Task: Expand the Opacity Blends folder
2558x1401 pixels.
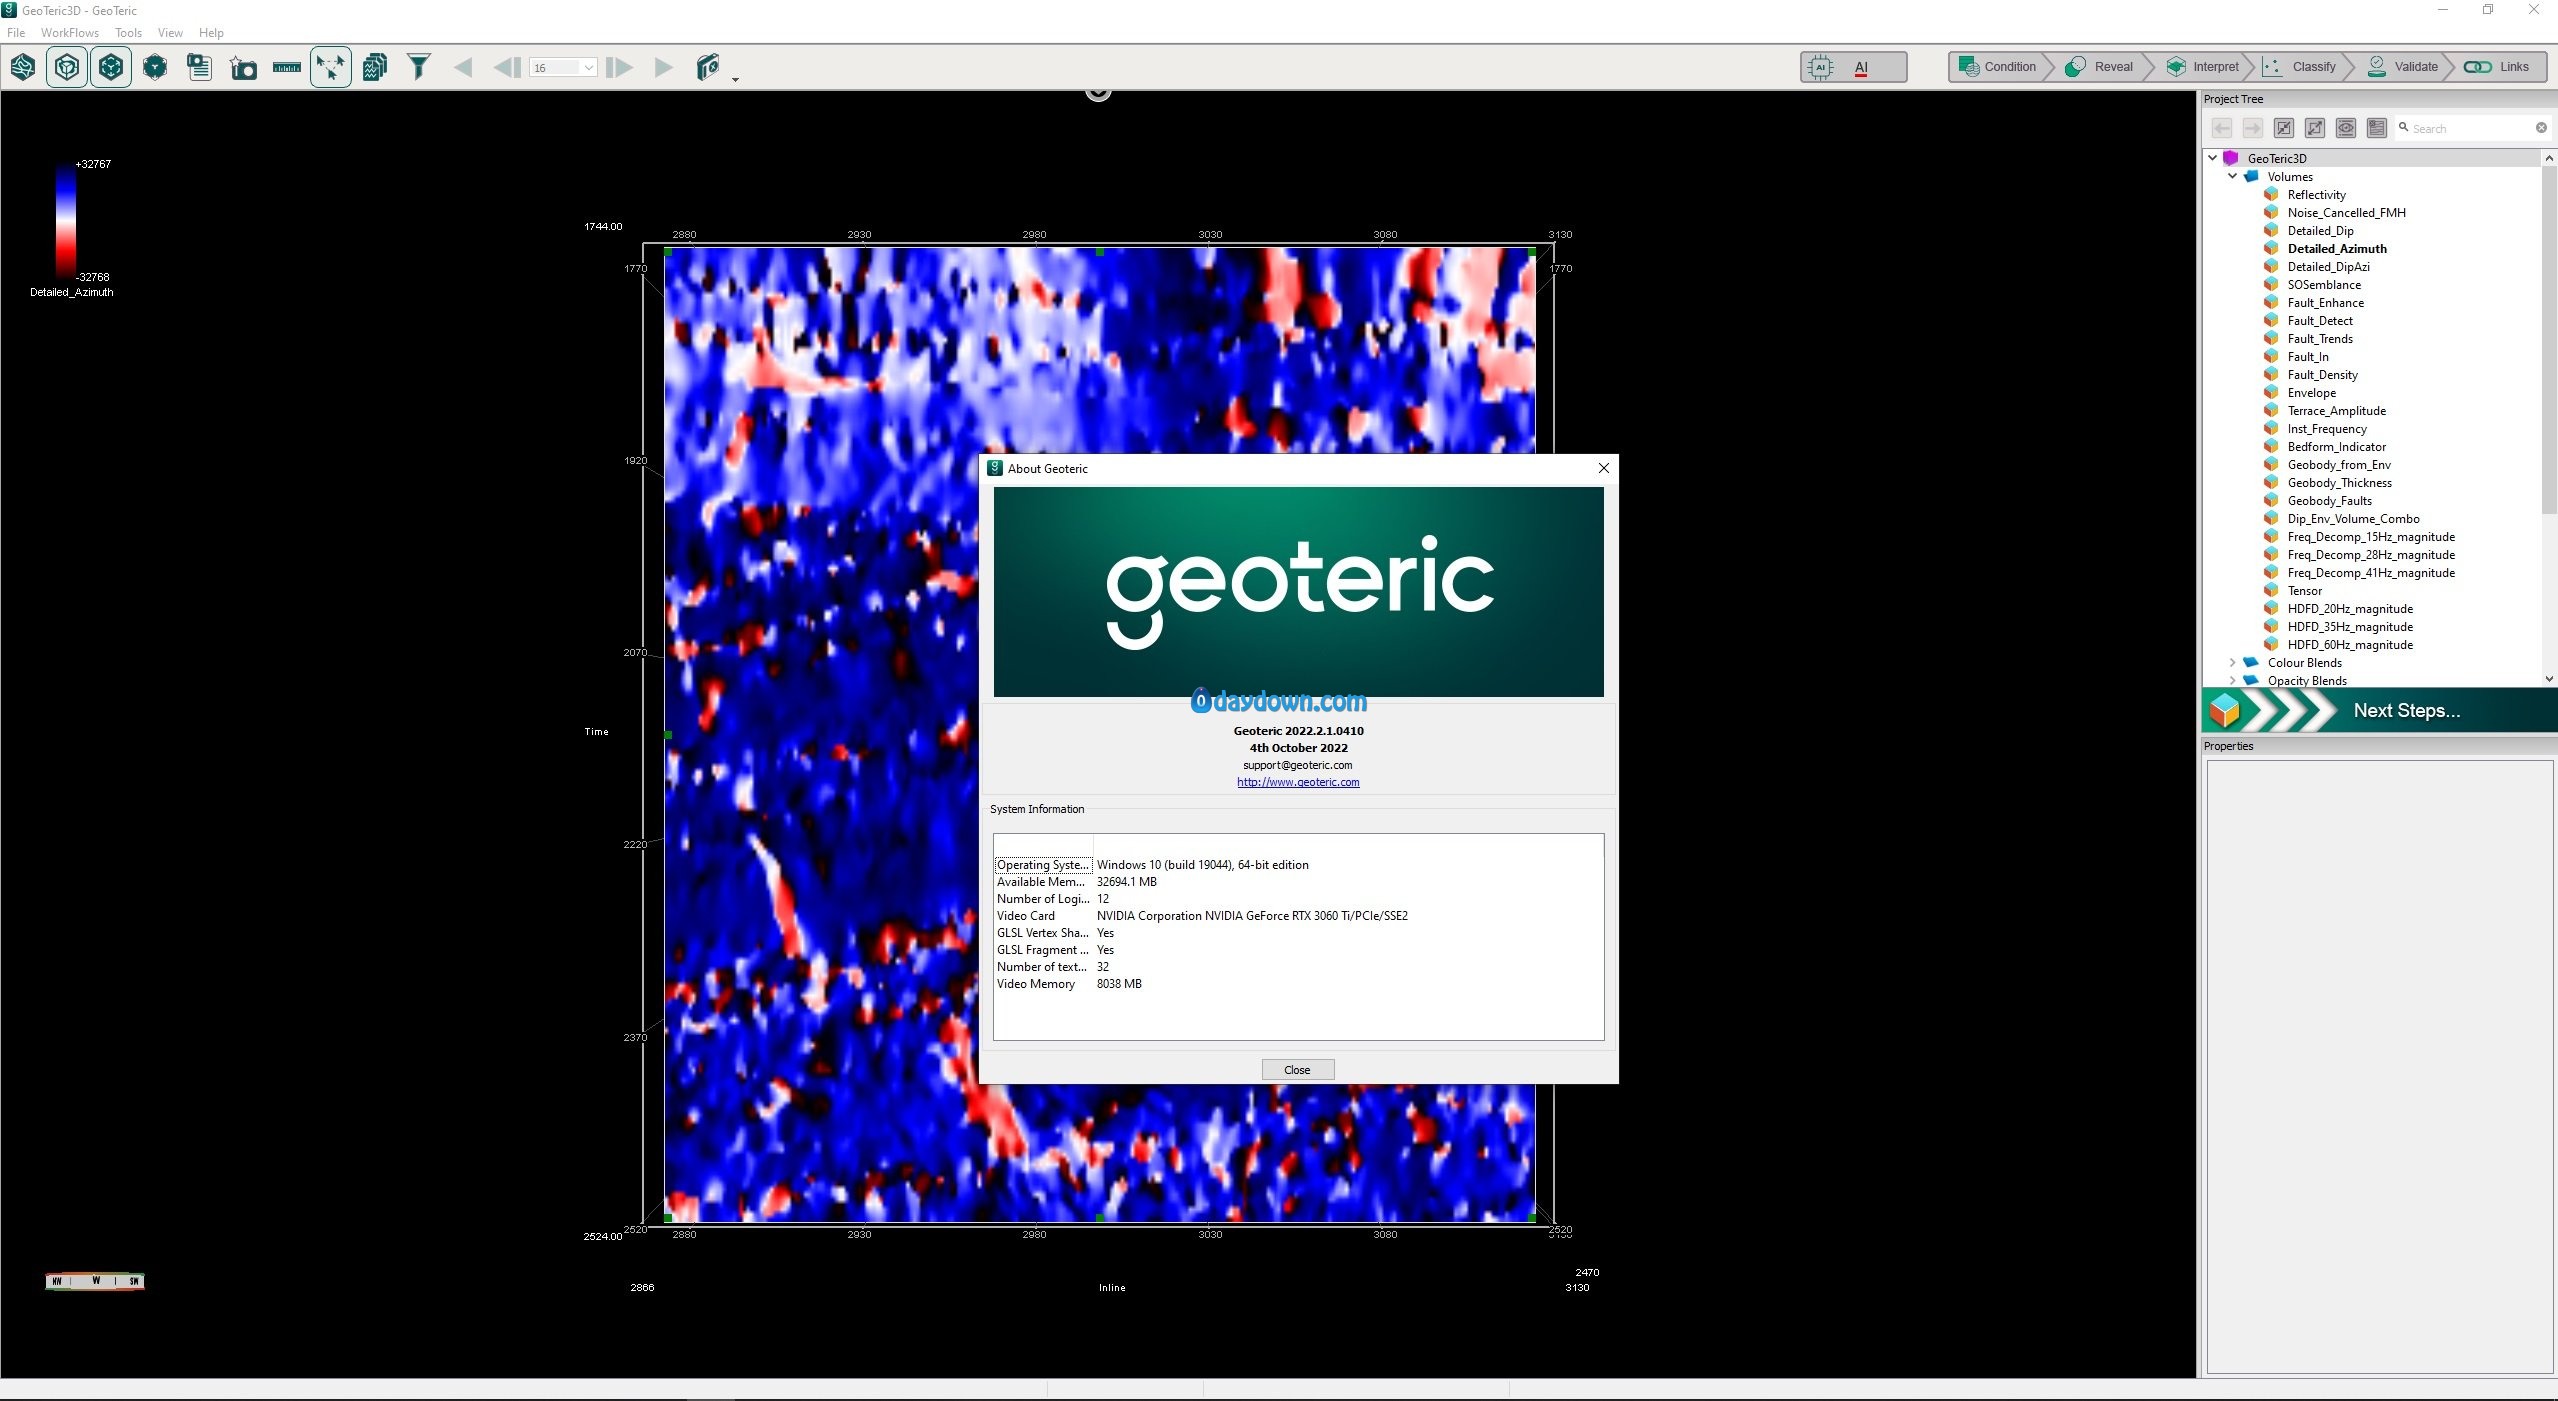Action: (2232, 680)
